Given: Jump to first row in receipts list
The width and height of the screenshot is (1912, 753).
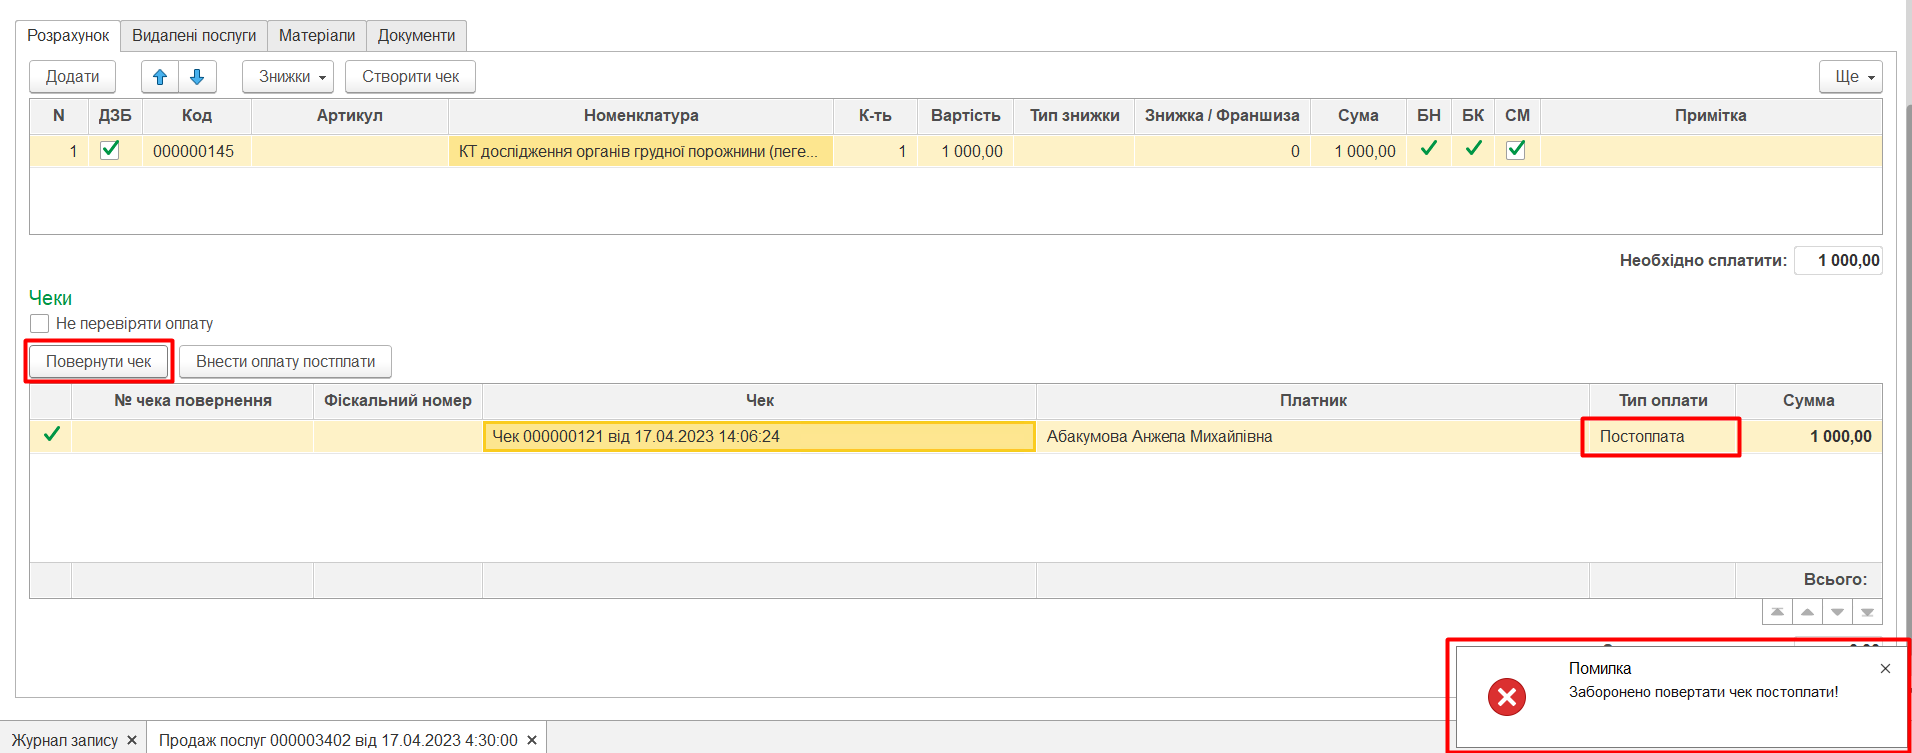Looking at the screenshot, I should coord(1777,612).
